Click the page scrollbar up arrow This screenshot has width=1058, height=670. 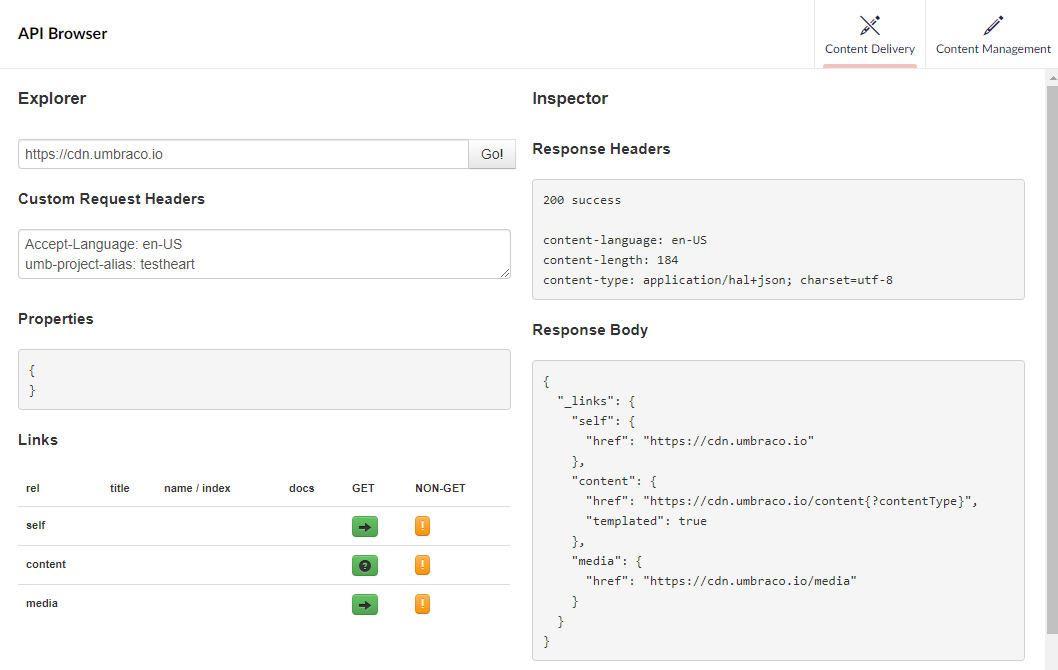(1051, 76)
